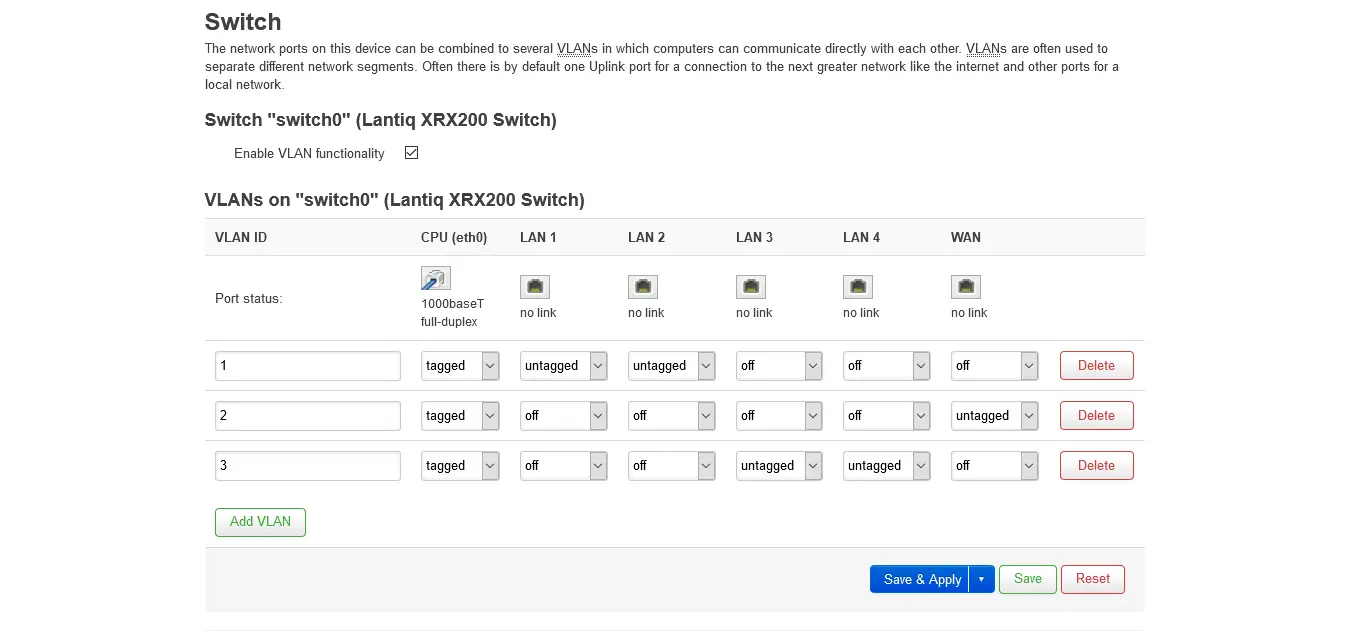Open CPU dropdown for VLAN 3
Viewport: 1349px width, 634px height.
[x=460, y=466]
